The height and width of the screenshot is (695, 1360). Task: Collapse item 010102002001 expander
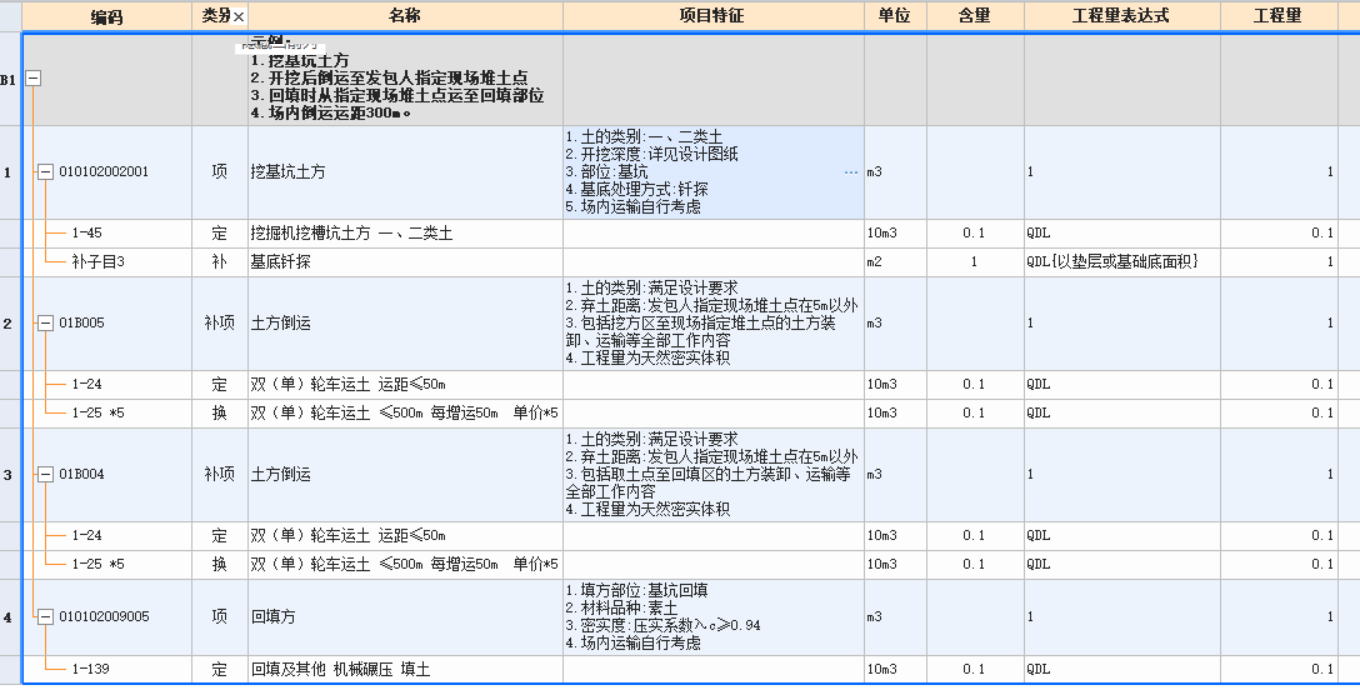click(45, 172)
